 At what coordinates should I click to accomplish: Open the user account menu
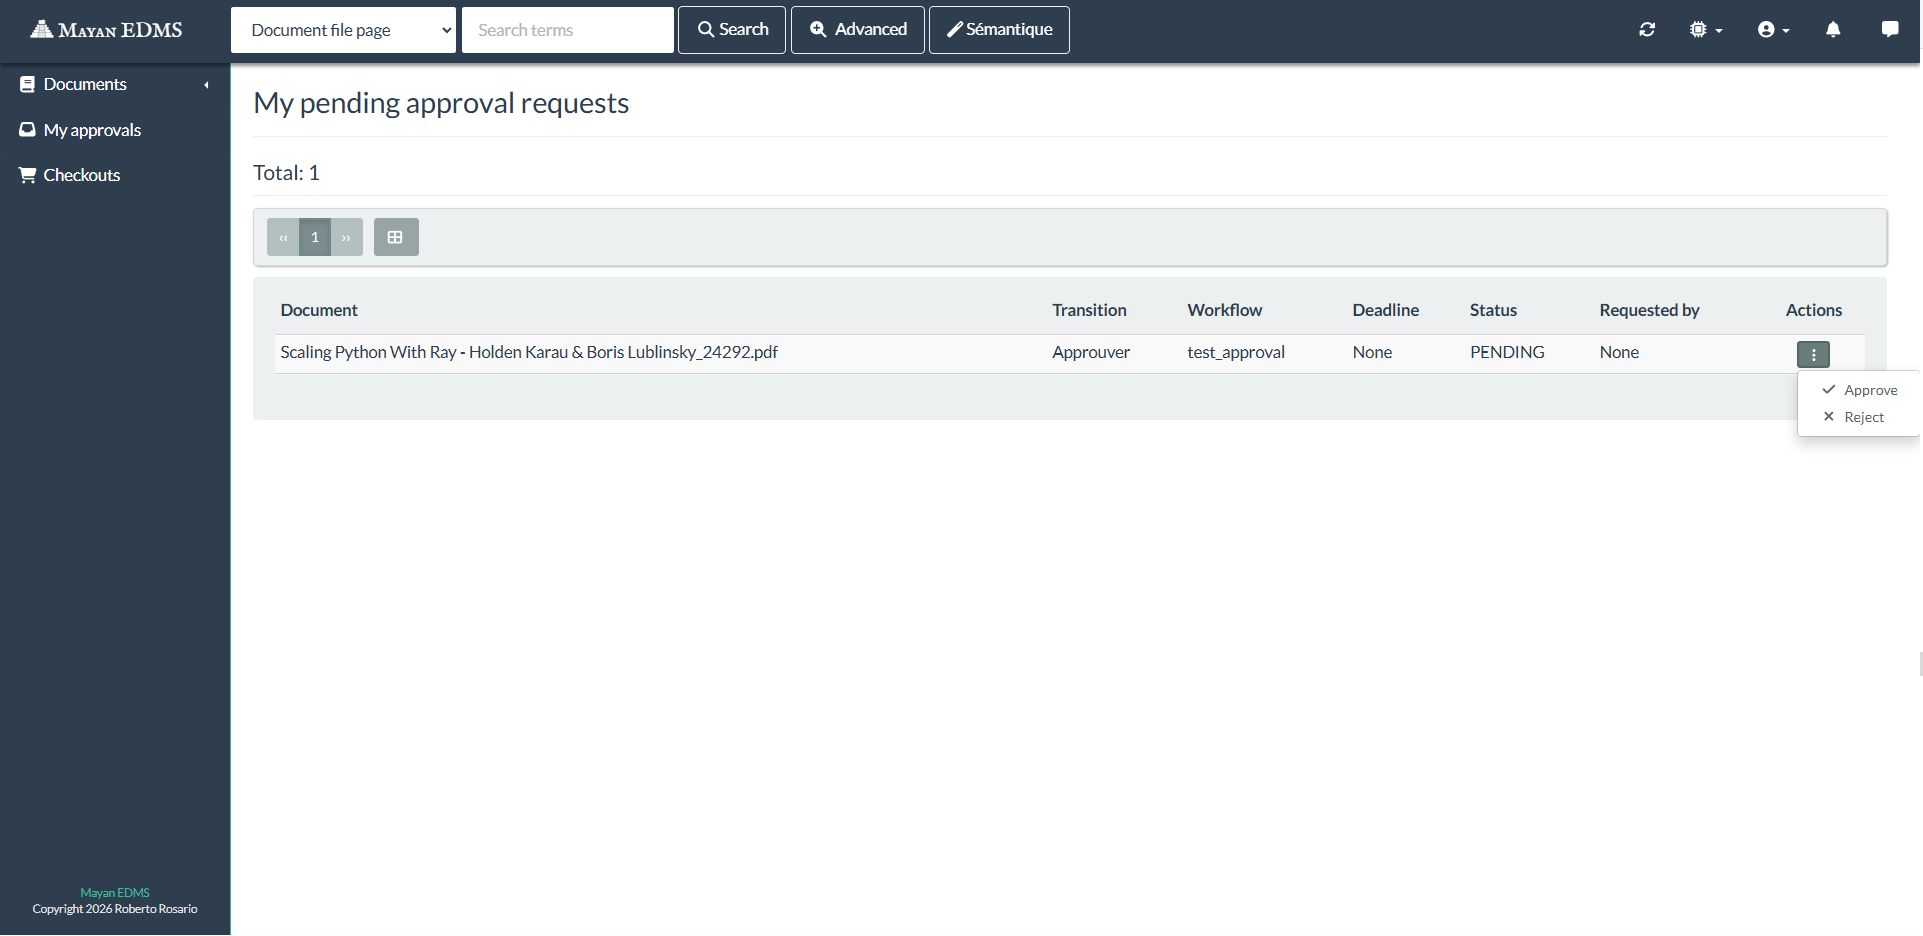coord(1773,30)
